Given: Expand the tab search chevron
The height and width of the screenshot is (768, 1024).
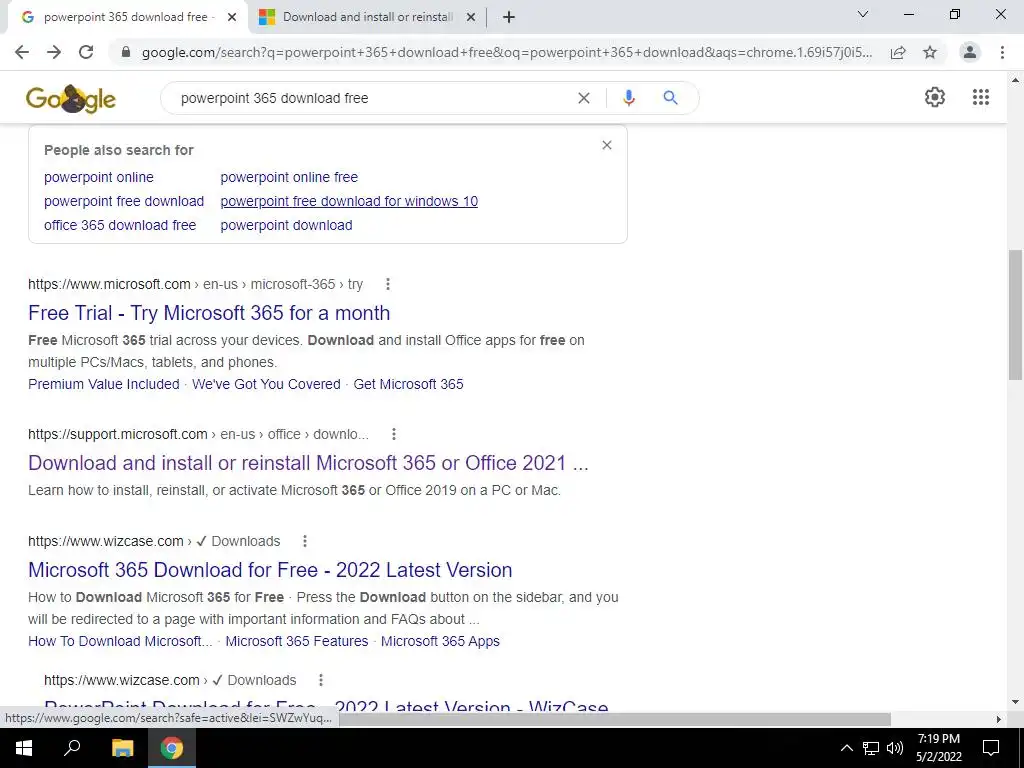Looking at the screenshot, I should pyautogui.click(x=863, y=14).
